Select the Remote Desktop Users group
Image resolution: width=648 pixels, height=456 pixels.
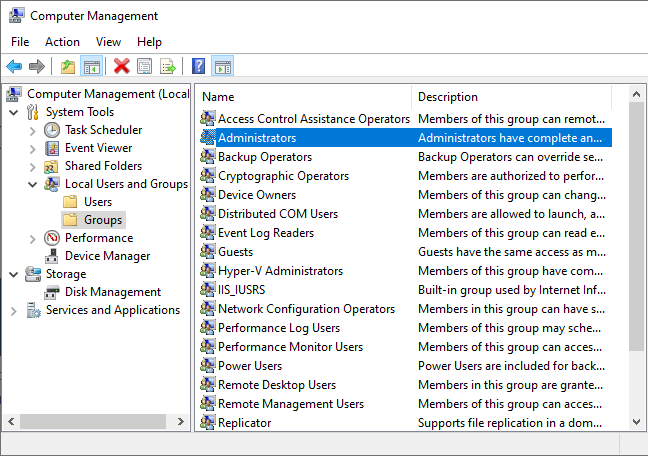pos(277,385)
